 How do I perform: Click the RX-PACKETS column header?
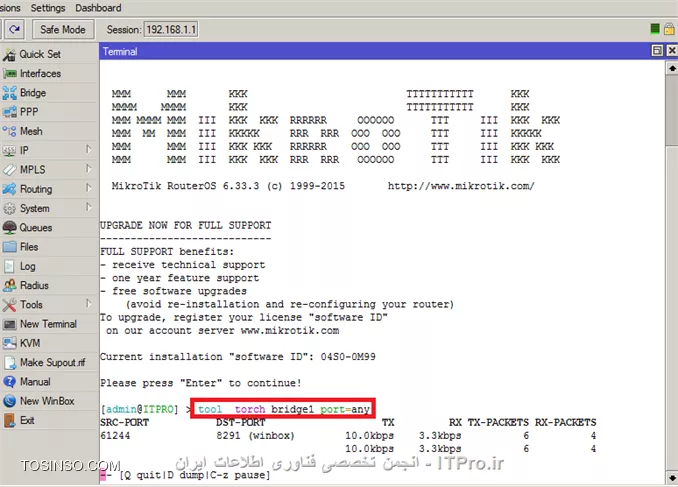click(x=566, y=423)
